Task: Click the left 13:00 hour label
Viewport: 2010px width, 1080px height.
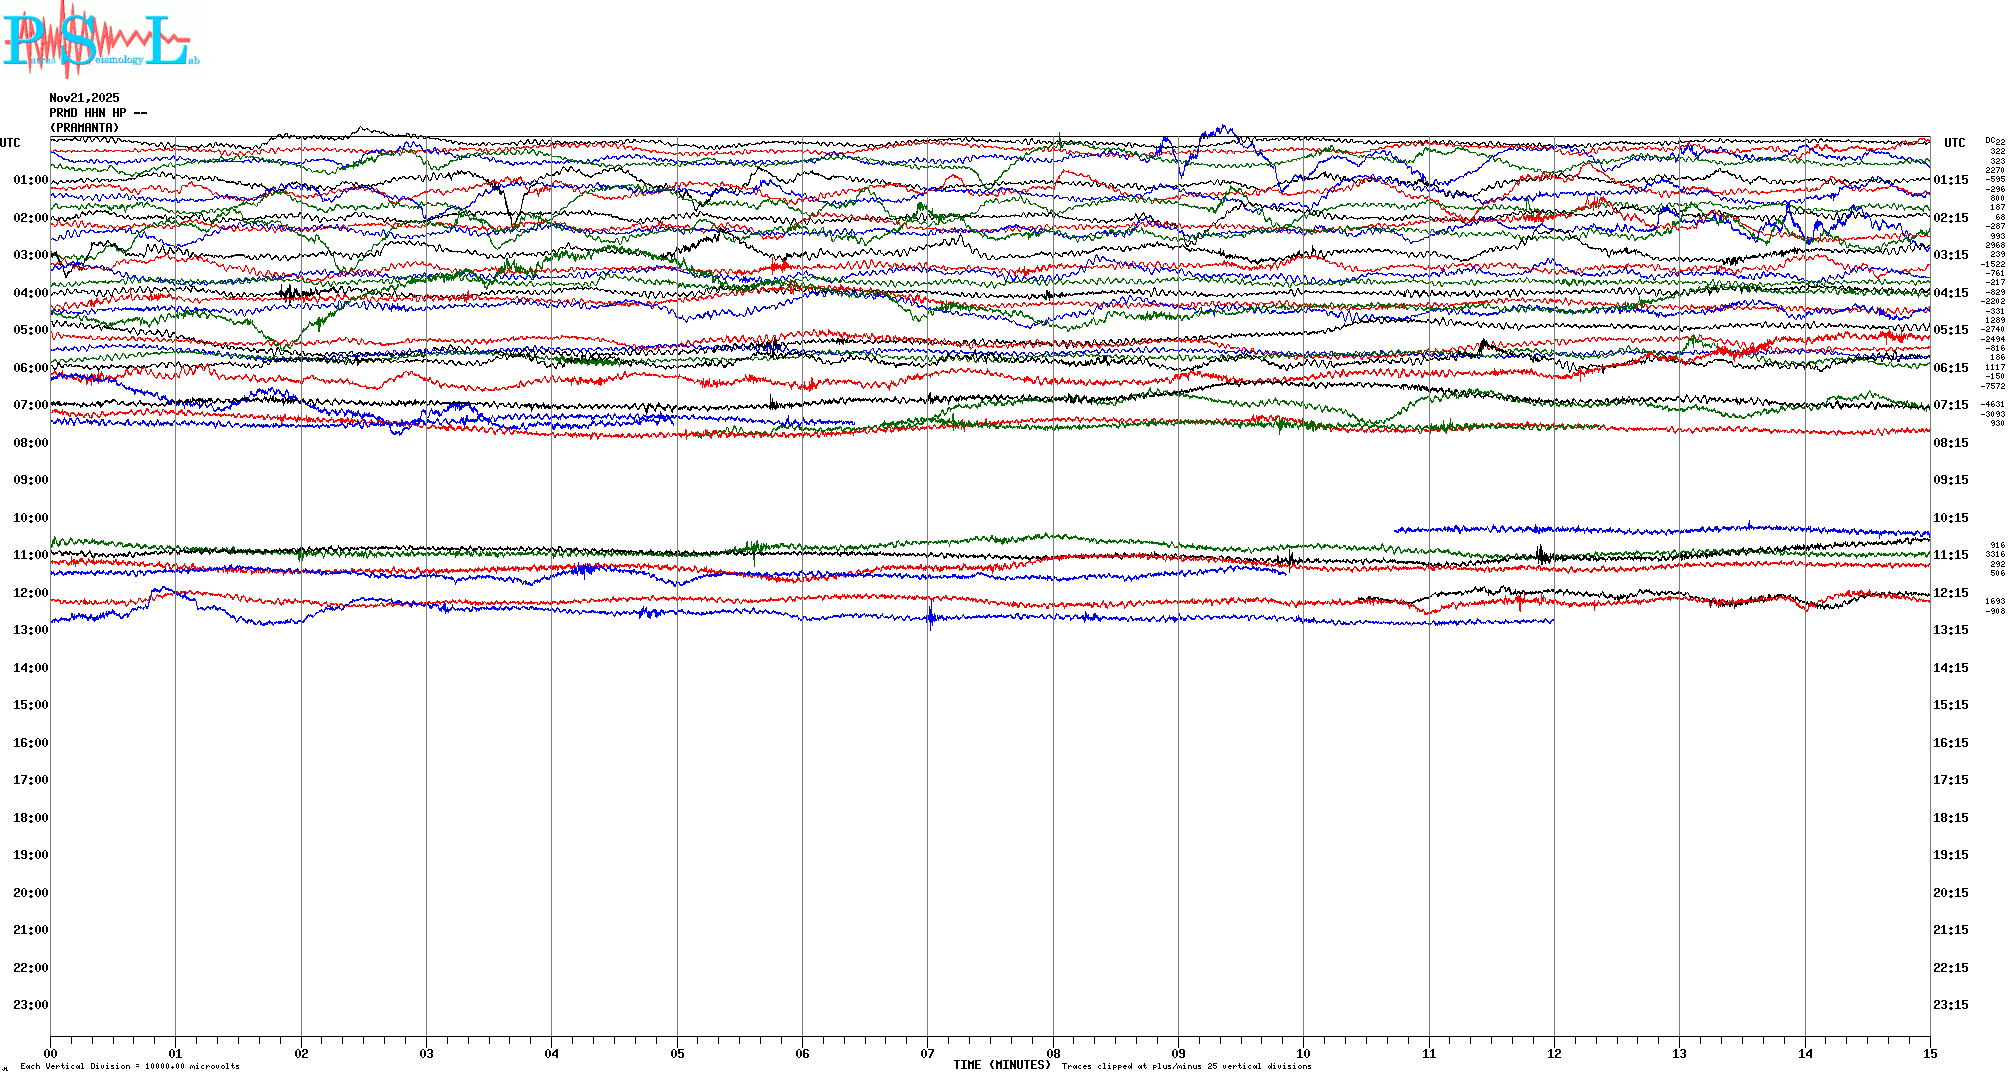Action: [x=30, y=630]
